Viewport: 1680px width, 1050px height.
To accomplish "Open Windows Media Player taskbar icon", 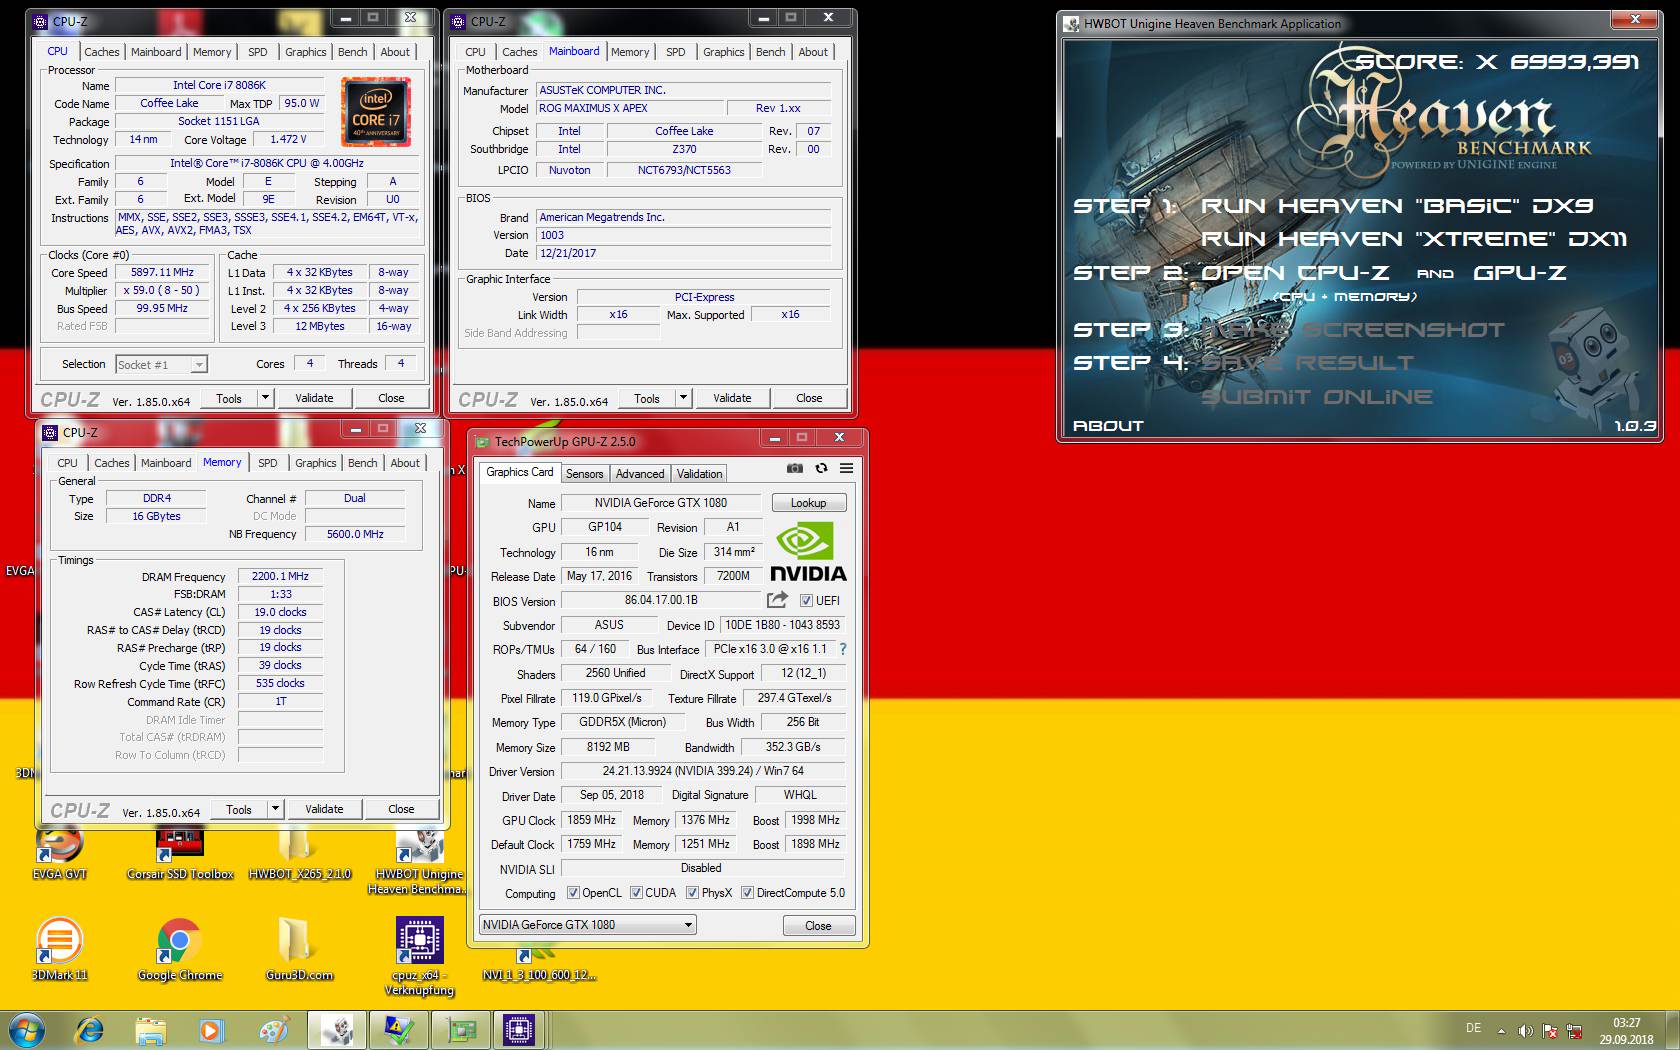I will (x=211, y=1030).
